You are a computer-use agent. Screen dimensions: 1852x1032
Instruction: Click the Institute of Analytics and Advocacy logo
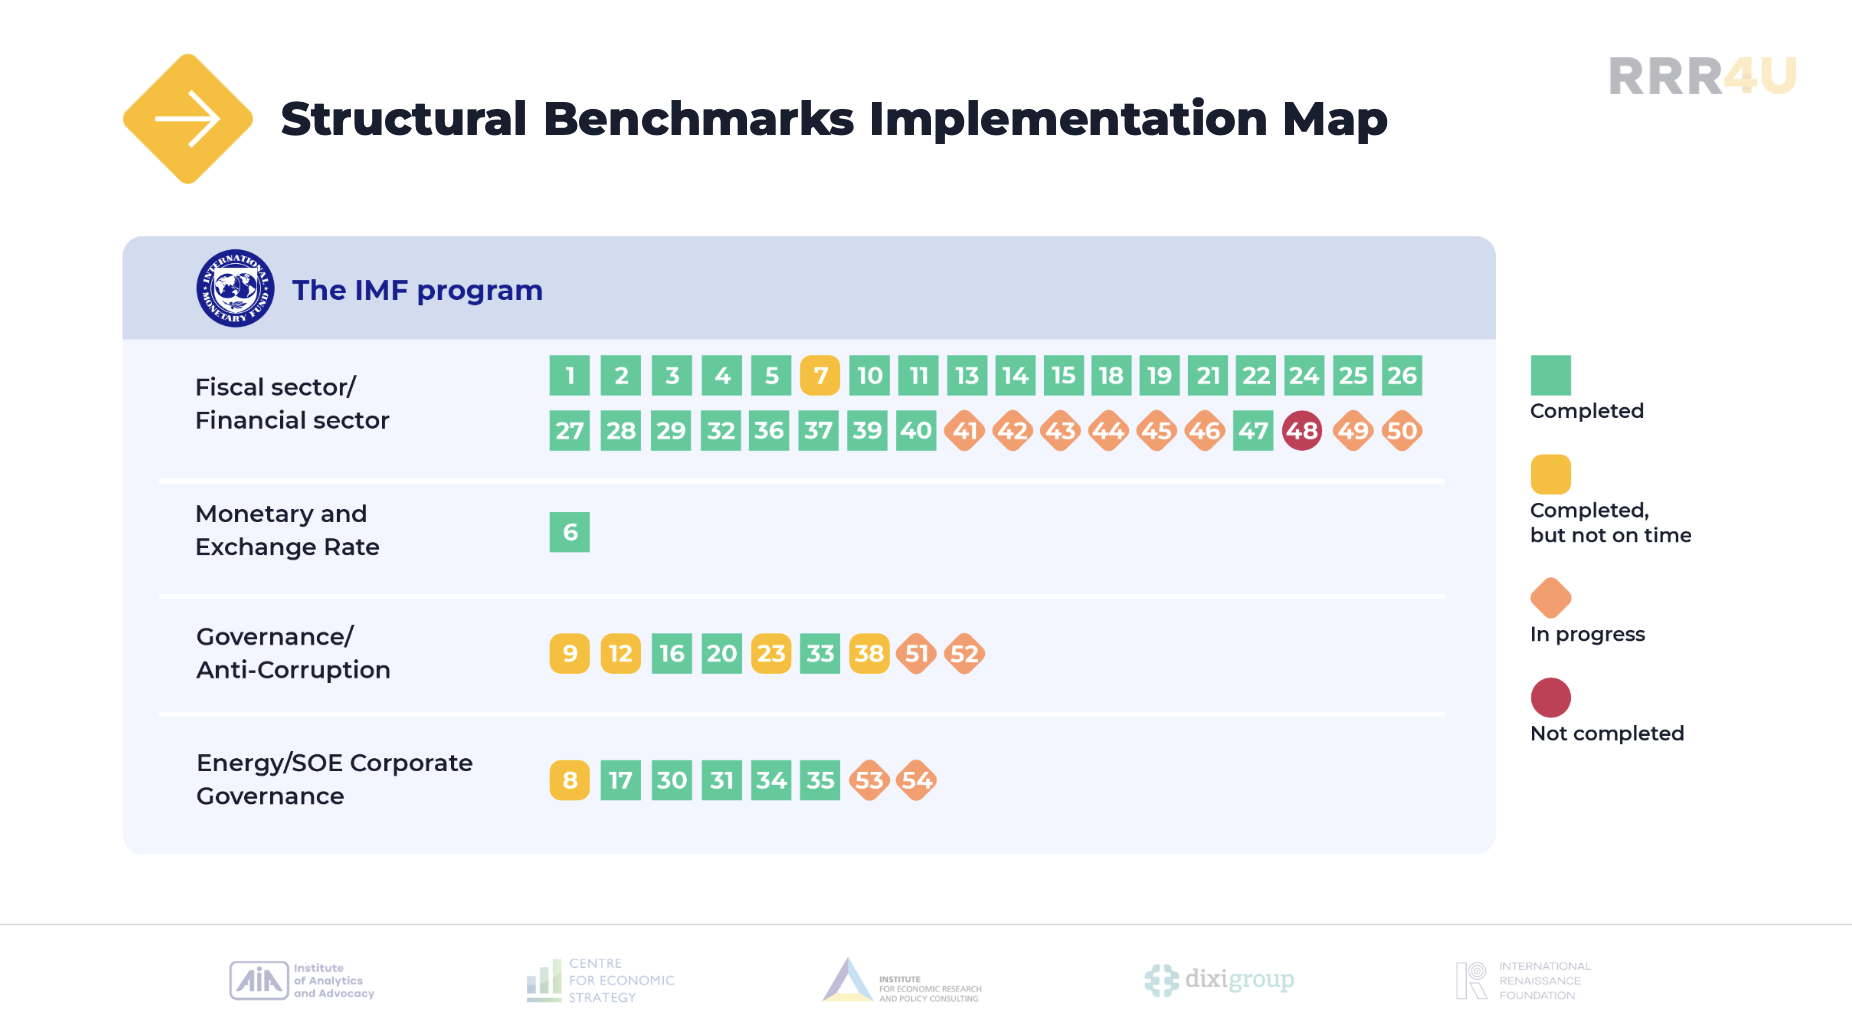[302, 980]
